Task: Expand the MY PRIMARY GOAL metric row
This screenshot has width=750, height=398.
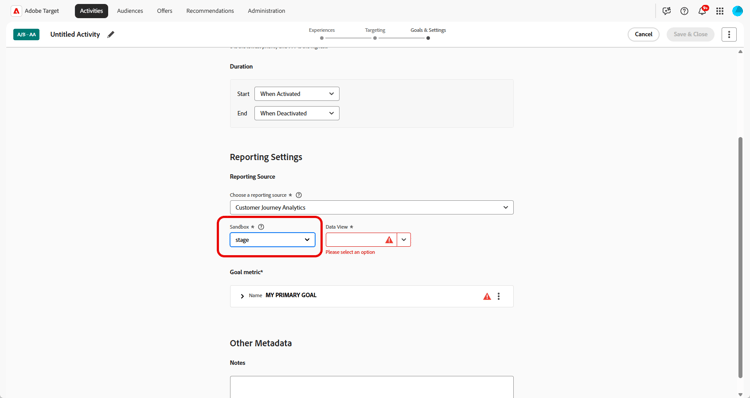Action: [x=242, y=296]
